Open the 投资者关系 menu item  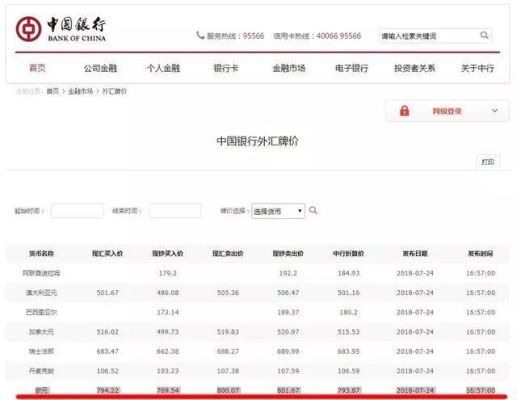pos(415,68)
